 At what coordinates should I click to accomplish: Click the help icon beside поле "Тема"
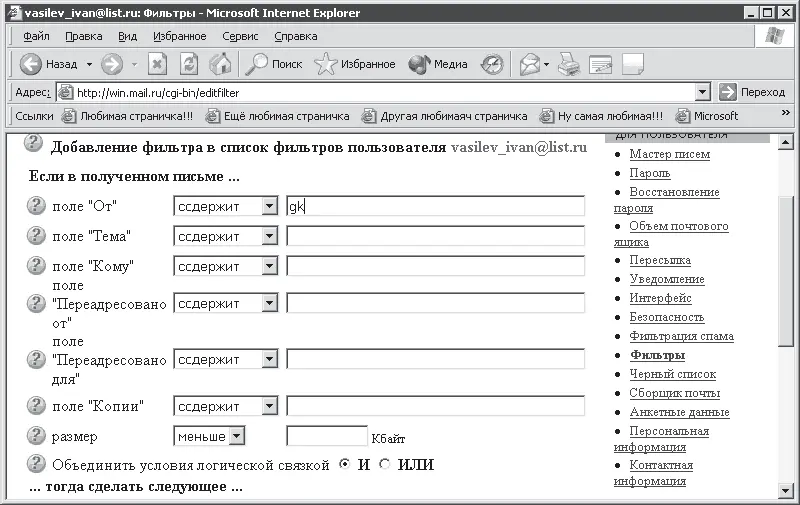pos(36,236)
